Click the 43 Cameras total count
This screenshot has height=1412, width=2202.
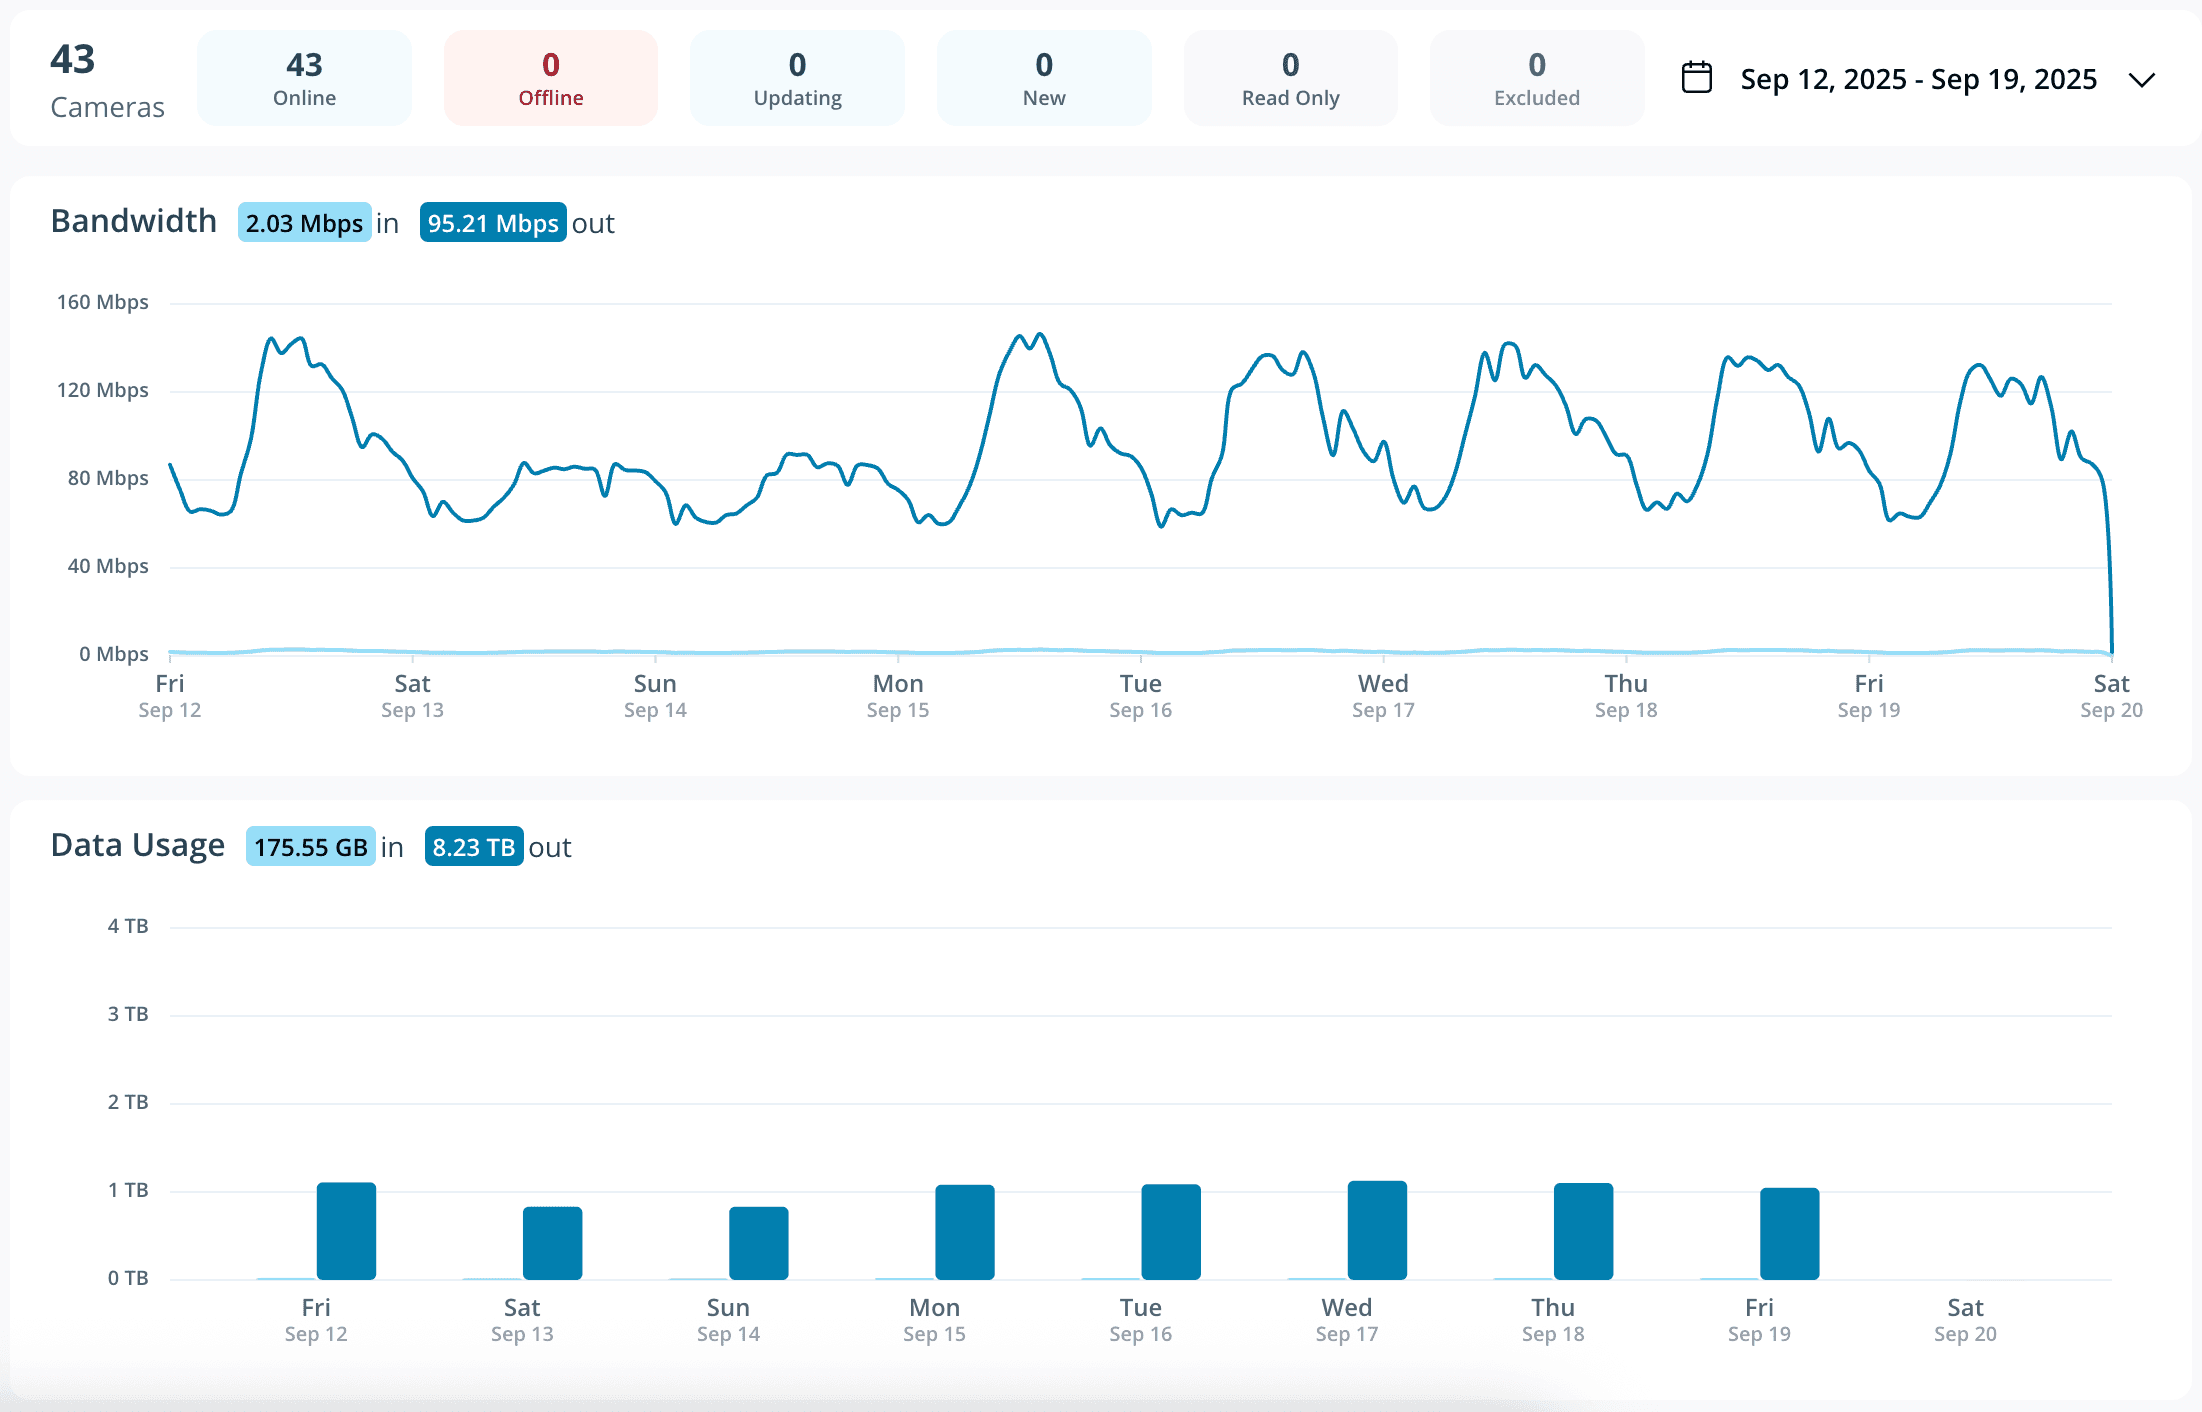107,77
